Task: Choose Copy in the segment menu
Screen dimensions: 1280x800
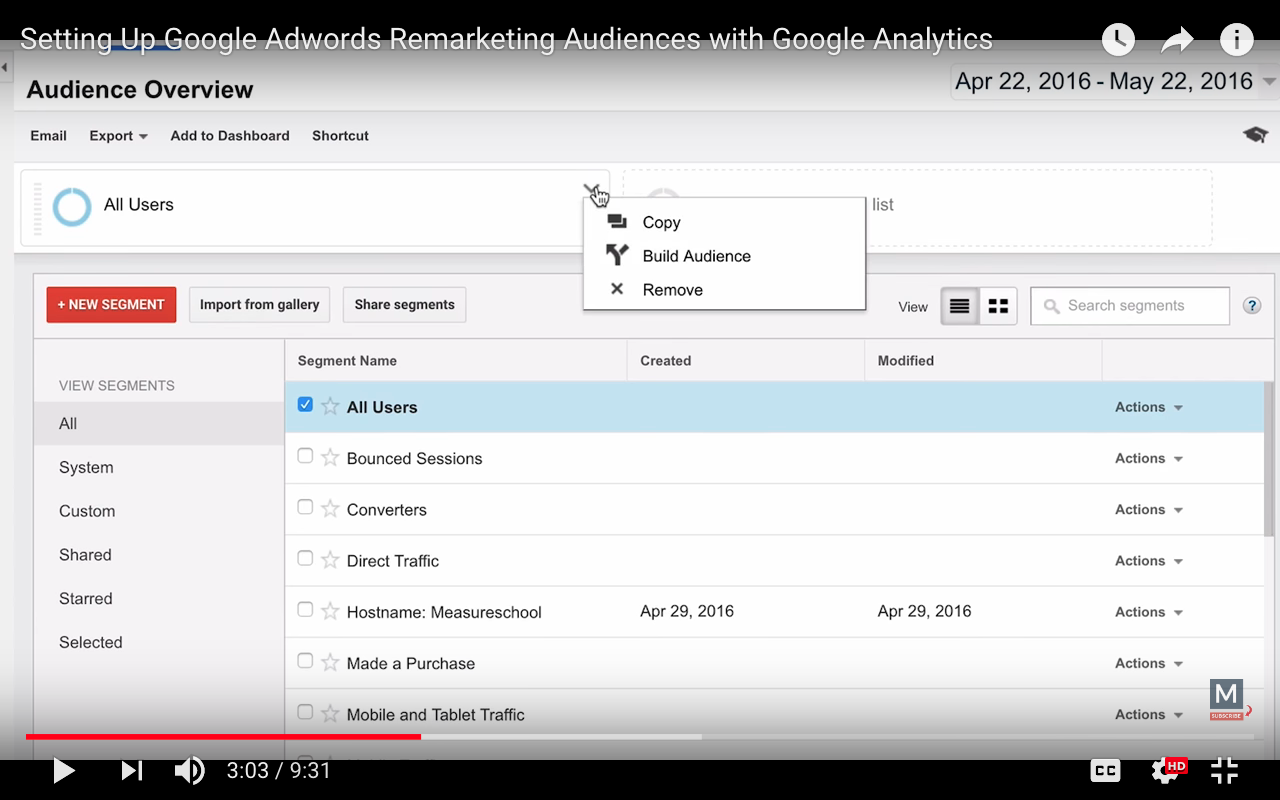Action: (x=661, y=222)
